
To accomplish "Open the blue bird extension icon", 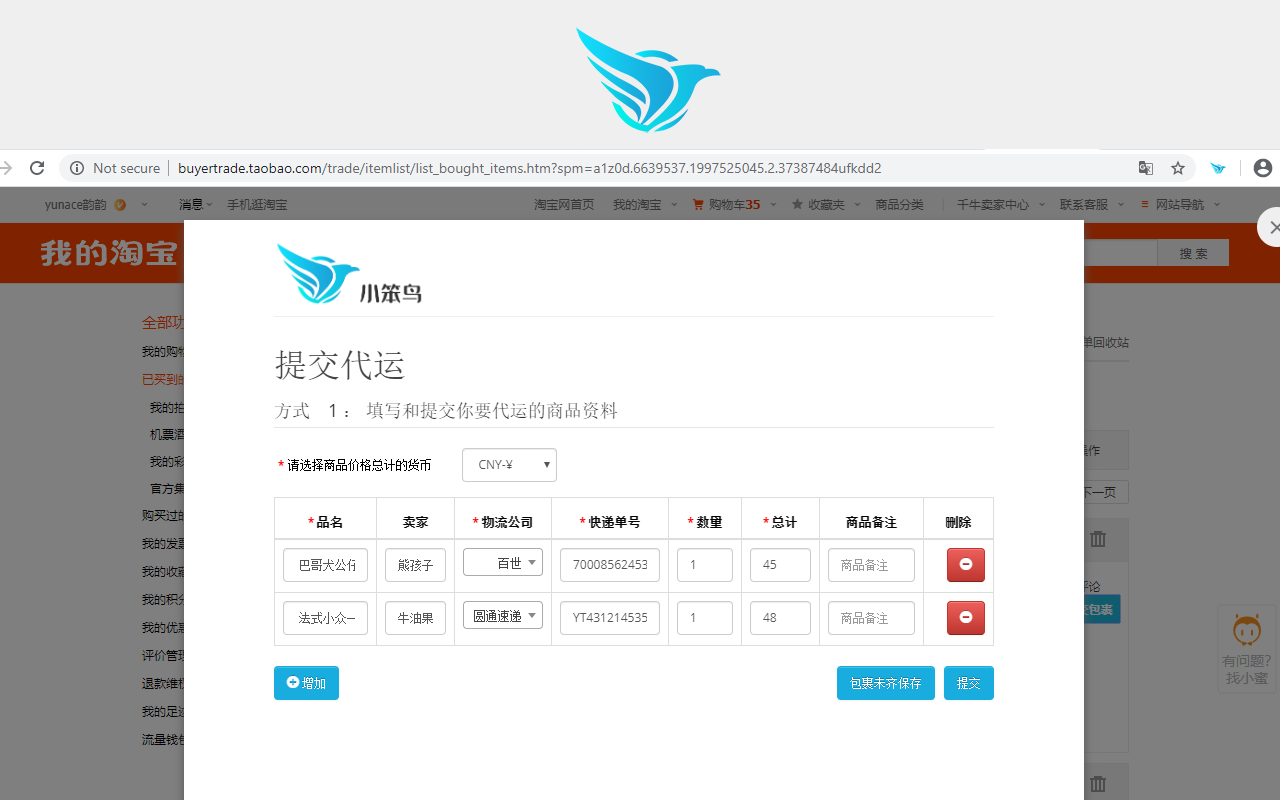I will (x=1218, y=168).
